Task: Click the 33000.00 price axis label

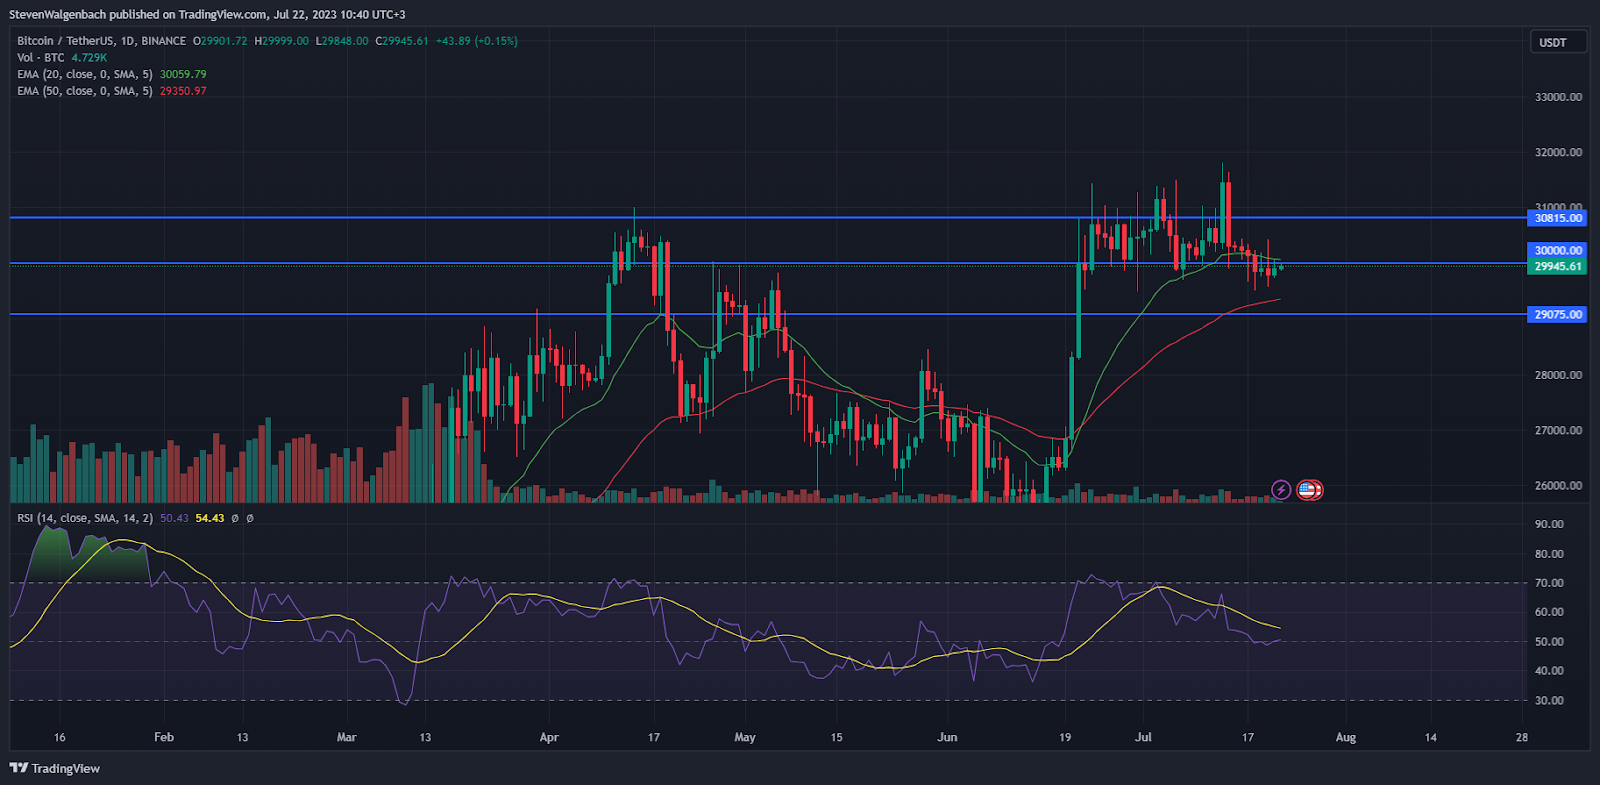Action: [1558, 97]
